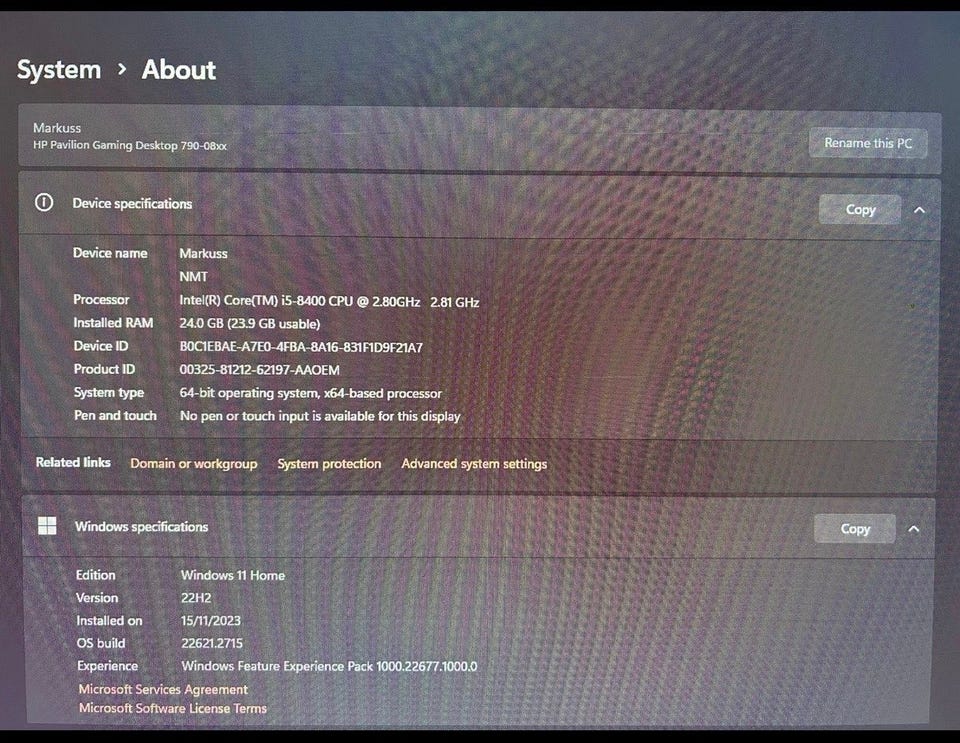Select the device name value Markuss
The width and height of the screenshot is (960, 743).
[203, 253]
